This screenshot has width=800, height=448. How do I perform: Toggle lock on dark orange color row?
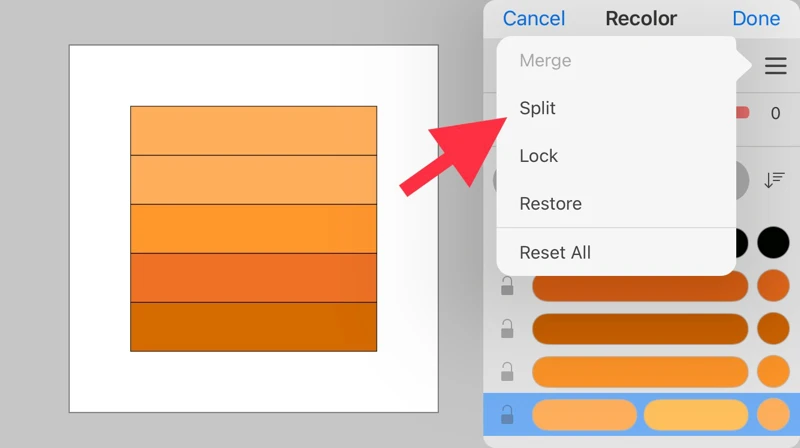(507, 286)
